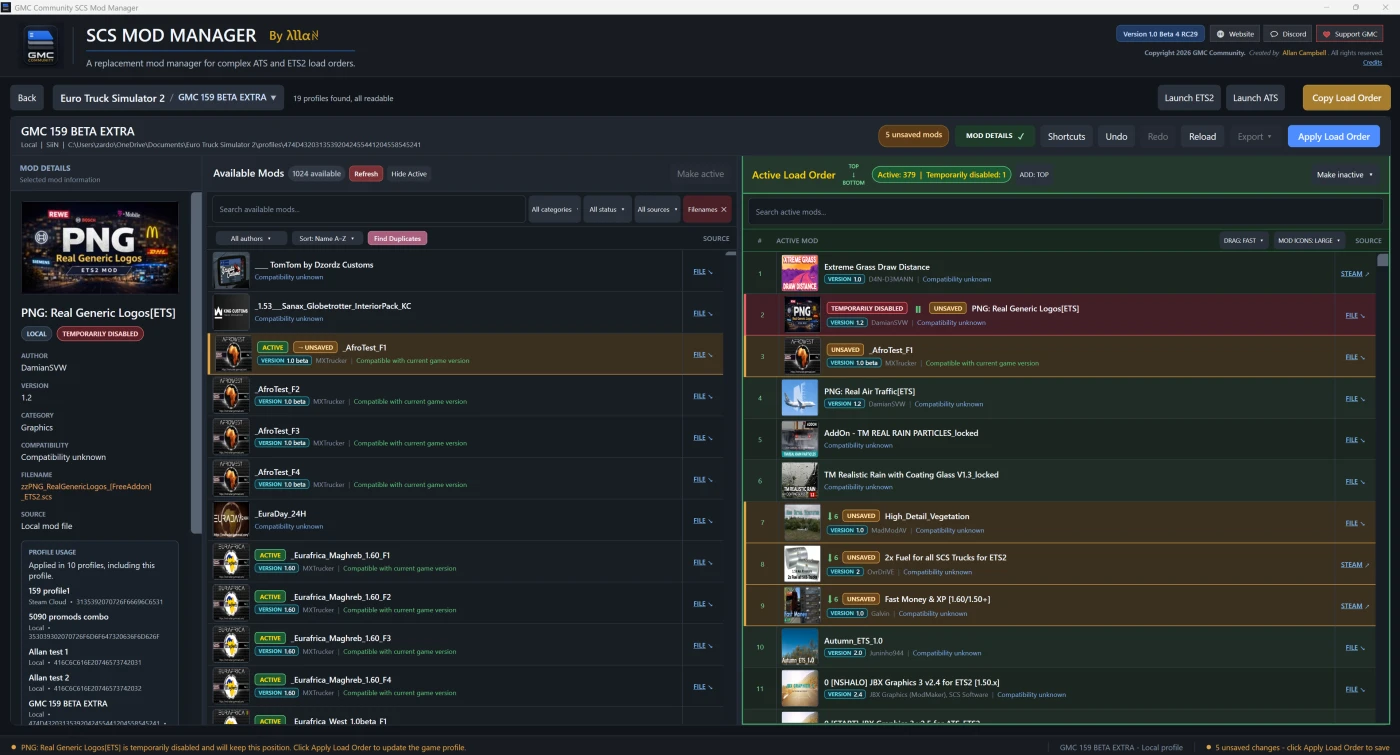Apply Load Order to the game profile

pyautogui.click(x=1334, y=136)
